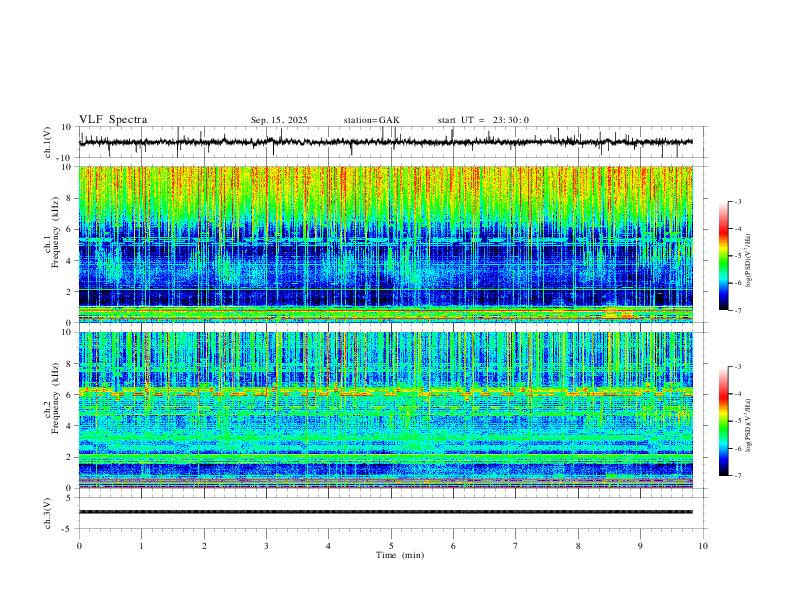Click the '-3' label on ch.1 colorbar
The width and height of the screenshot is (792, 612).
tap(737, 201)
